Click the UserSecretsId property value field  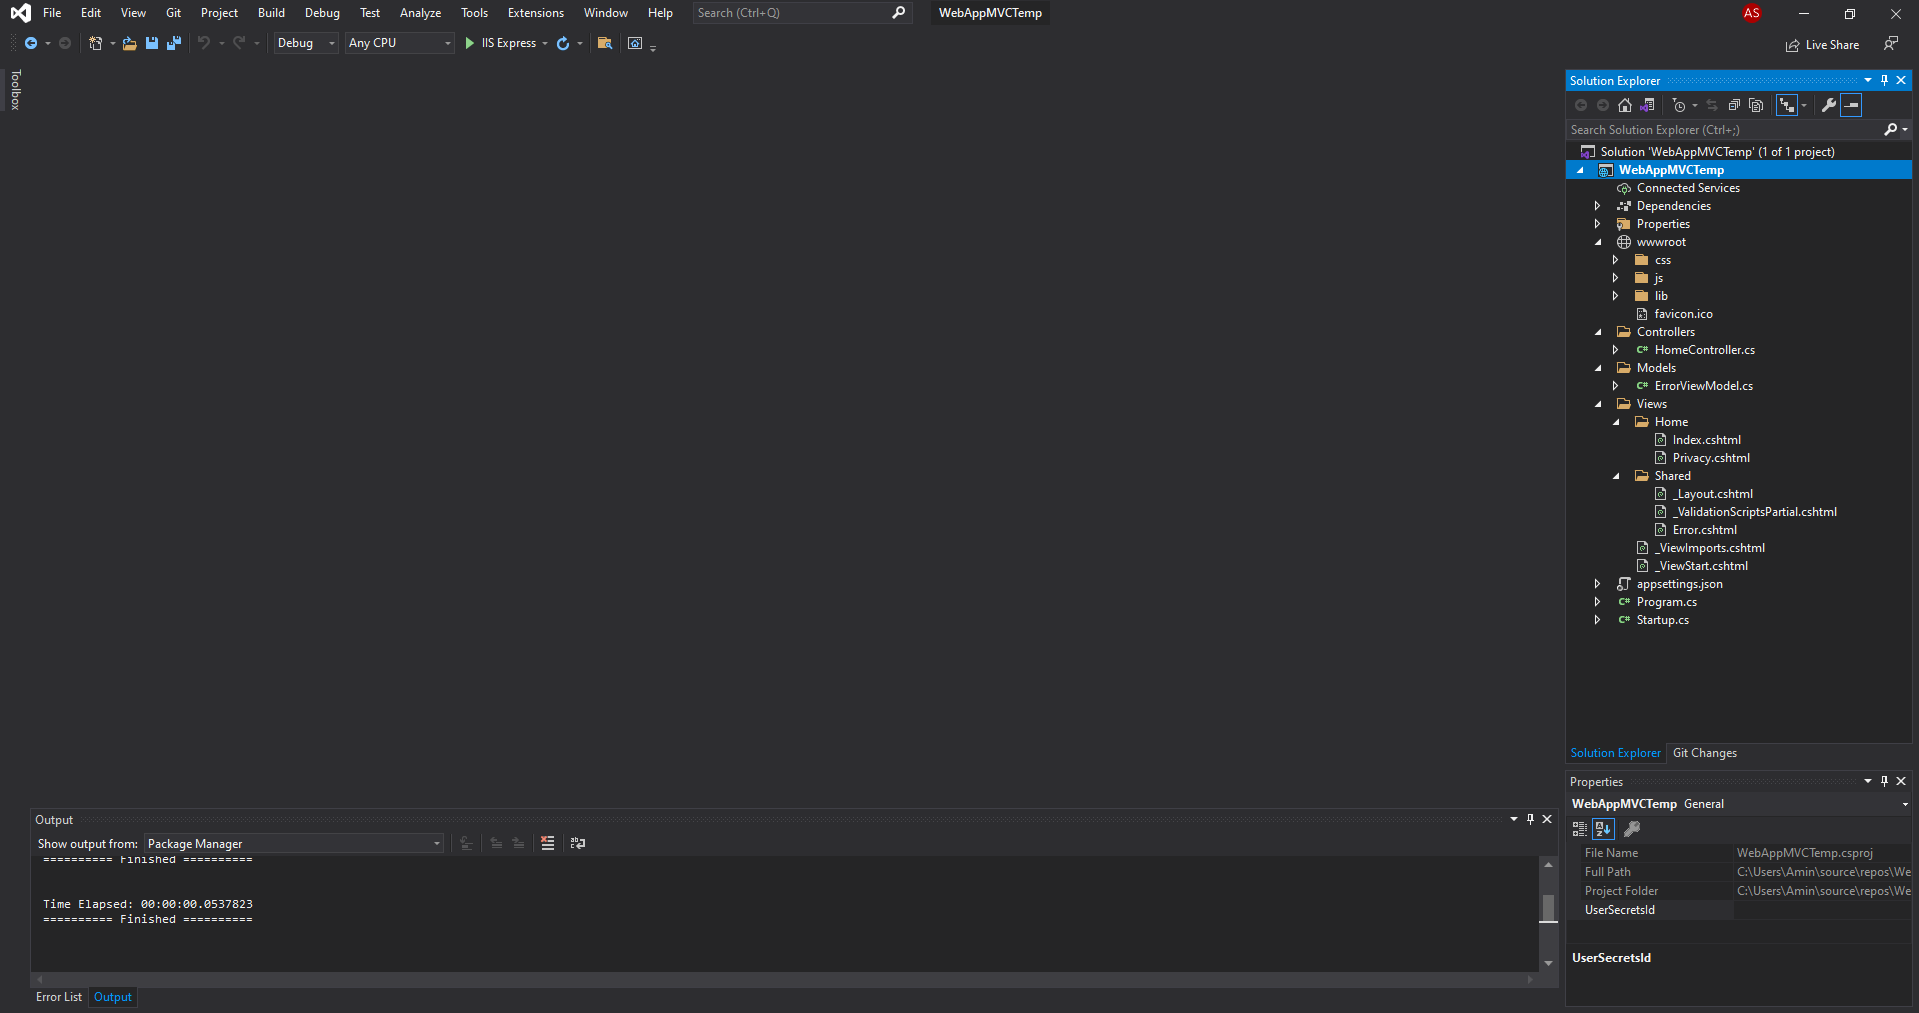click(x=1822, y=910)
